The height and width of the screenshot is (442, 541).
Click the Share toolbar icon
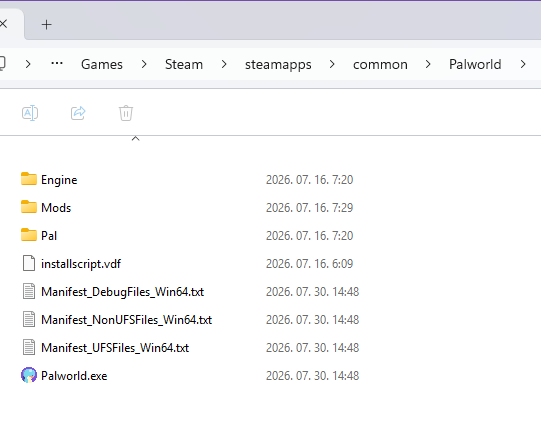point(78,113)
